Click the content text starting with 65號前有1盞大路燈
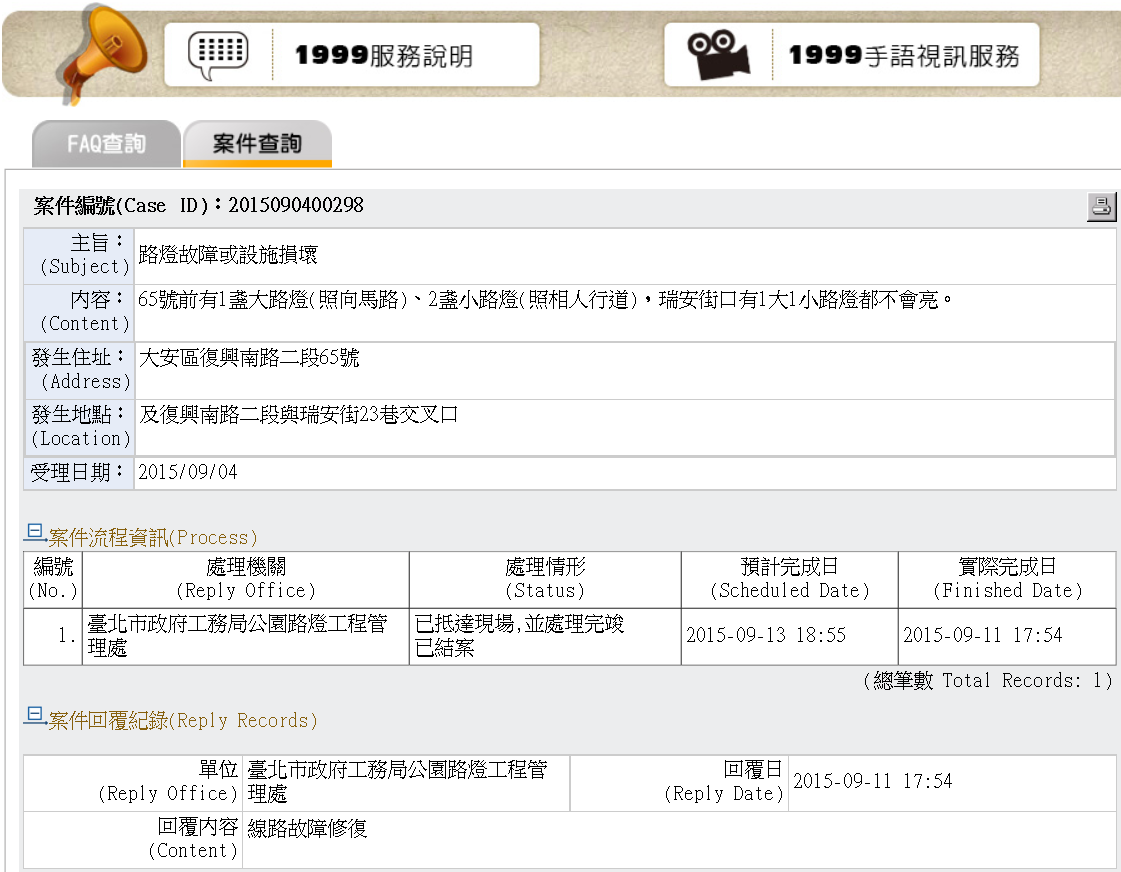Viewport: 1121px width, 872px height. (545, 299)
